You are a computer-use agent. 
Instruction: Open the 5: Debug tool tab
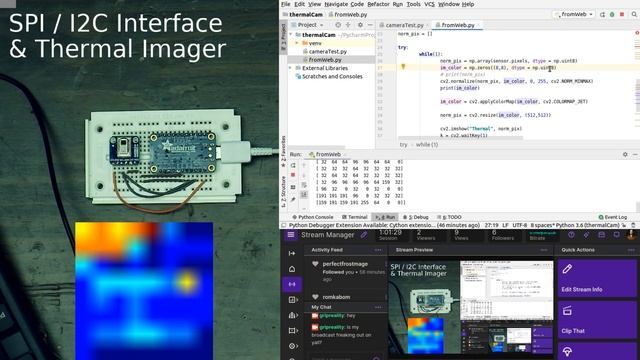pyautogui.click(x=416, y=217)
